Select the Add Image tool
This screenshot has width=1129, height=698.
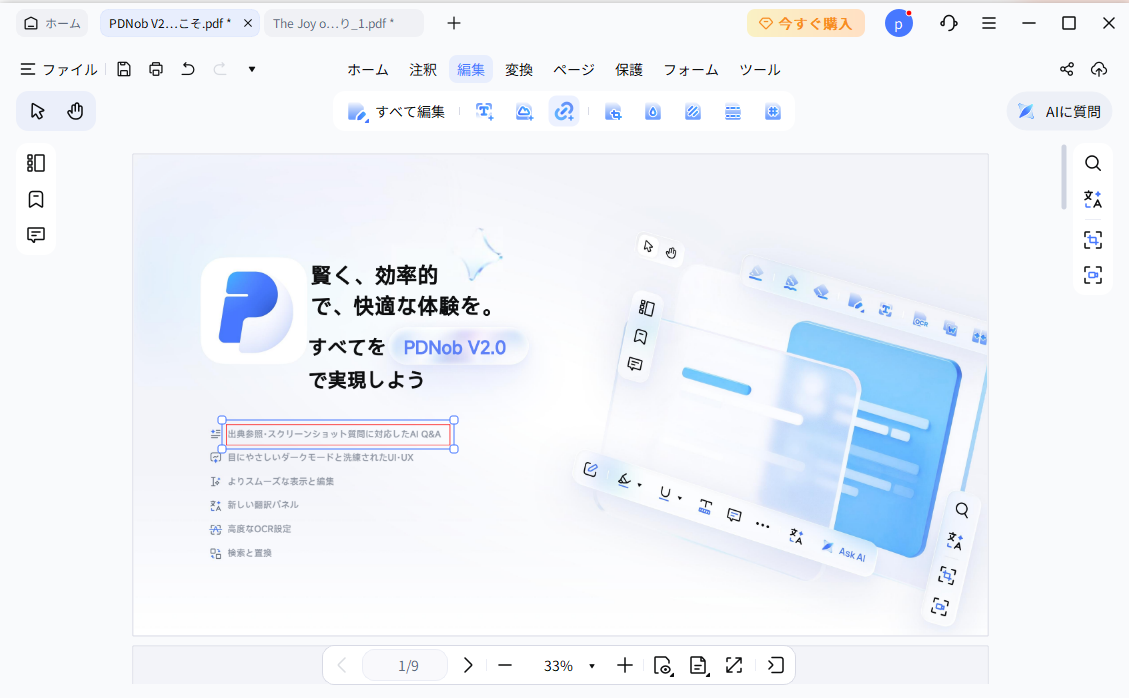click(524, 111)
